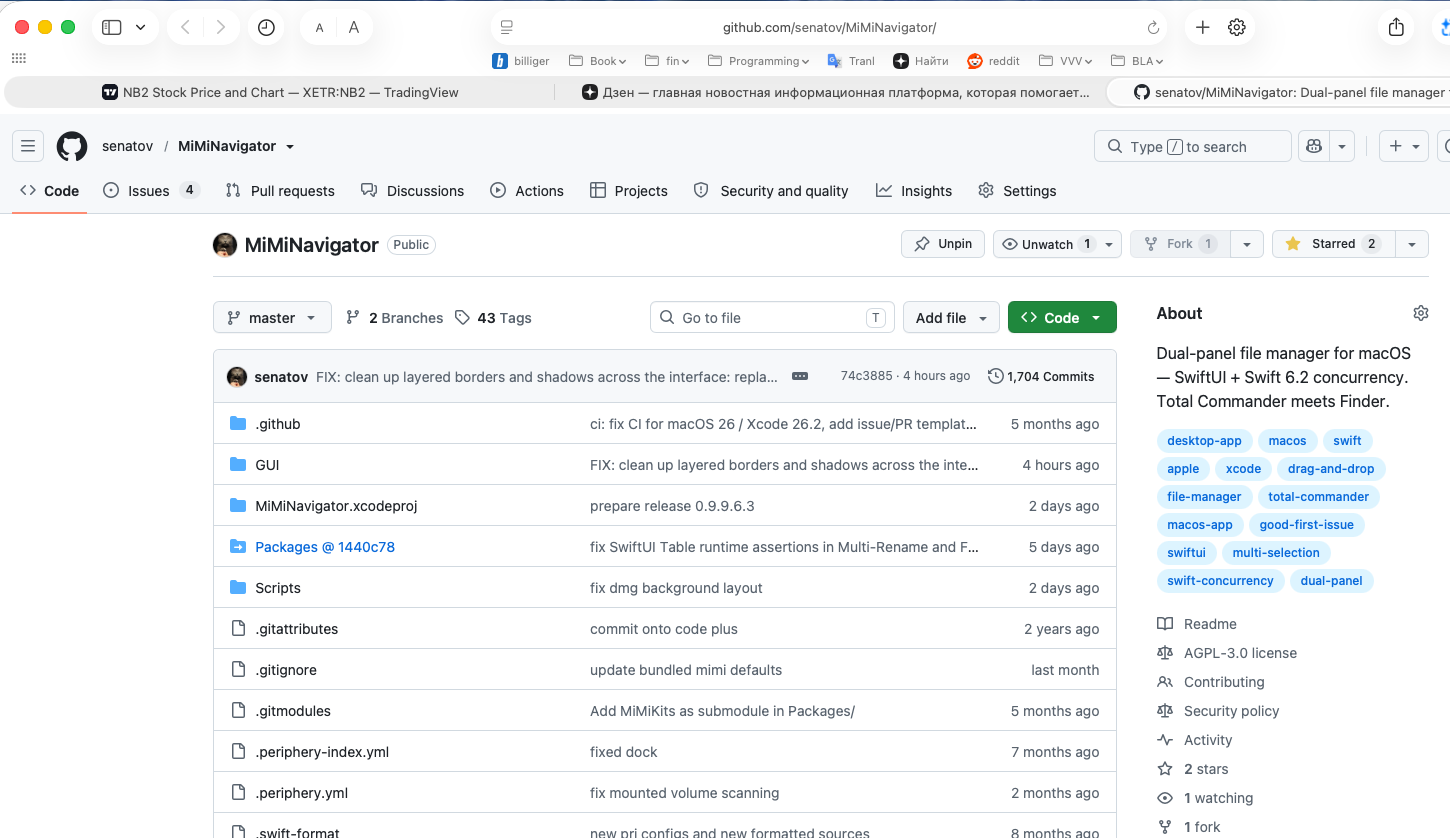The image size is (1450, 838).
Task: Open a new Safari tab
Action: click(1203, 27)
